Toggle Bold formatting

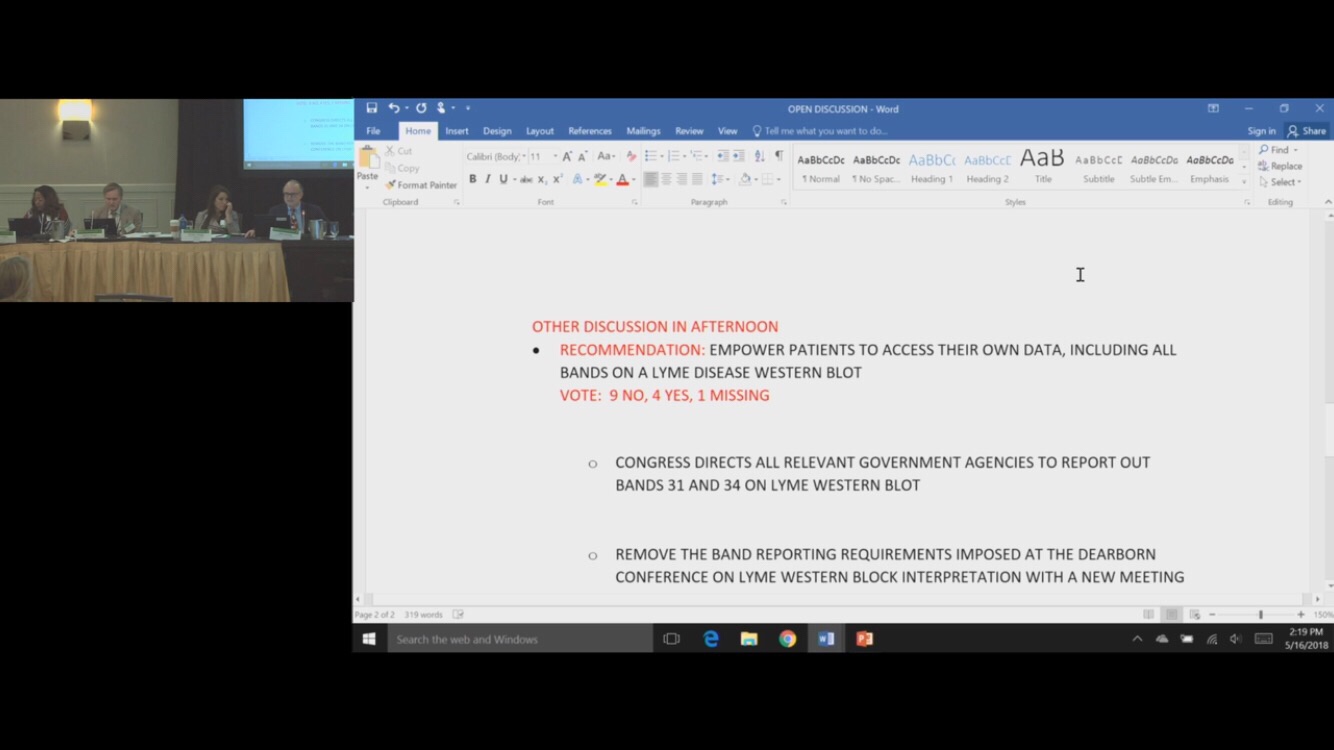coord(473,179)
